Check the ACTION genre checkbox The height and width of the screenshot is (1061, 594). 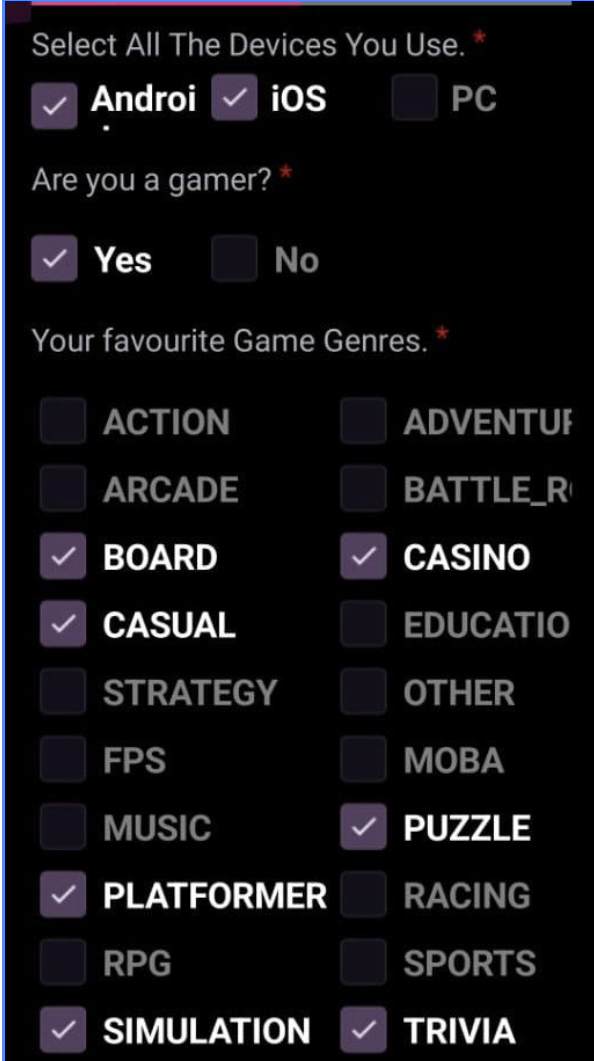click(63, 421)
